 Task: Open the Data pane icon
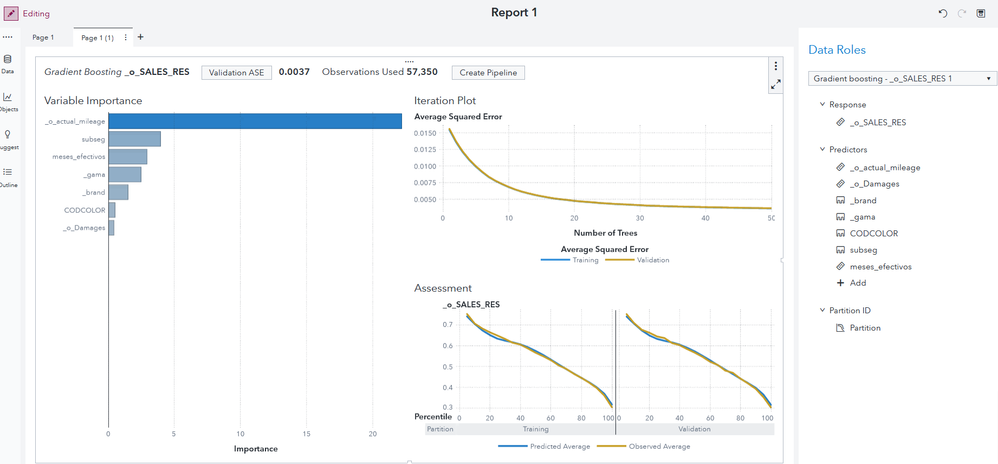(8, 63)
